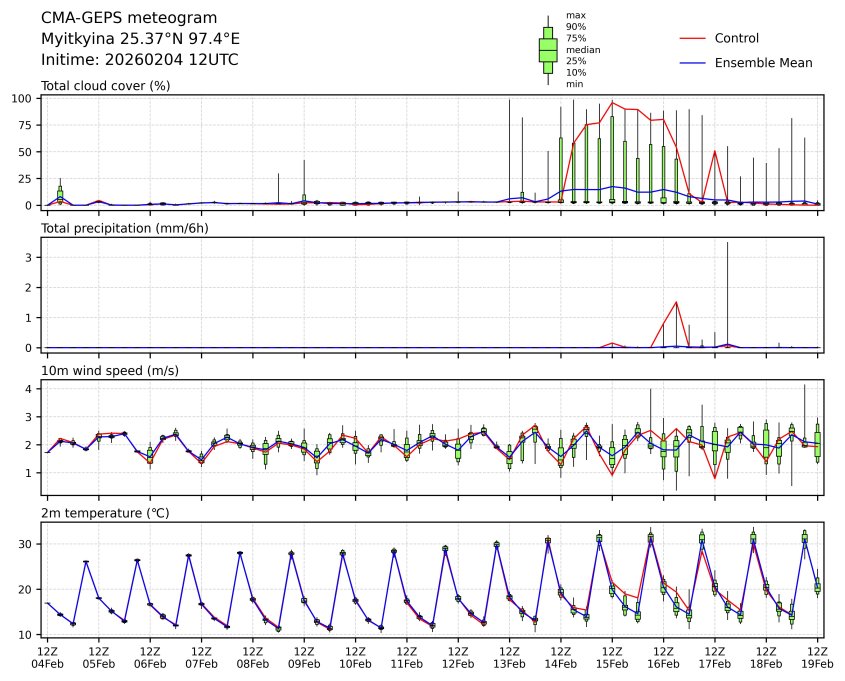Click the green box-plot legend icon
845x681 pixels.
click(548, 49)
